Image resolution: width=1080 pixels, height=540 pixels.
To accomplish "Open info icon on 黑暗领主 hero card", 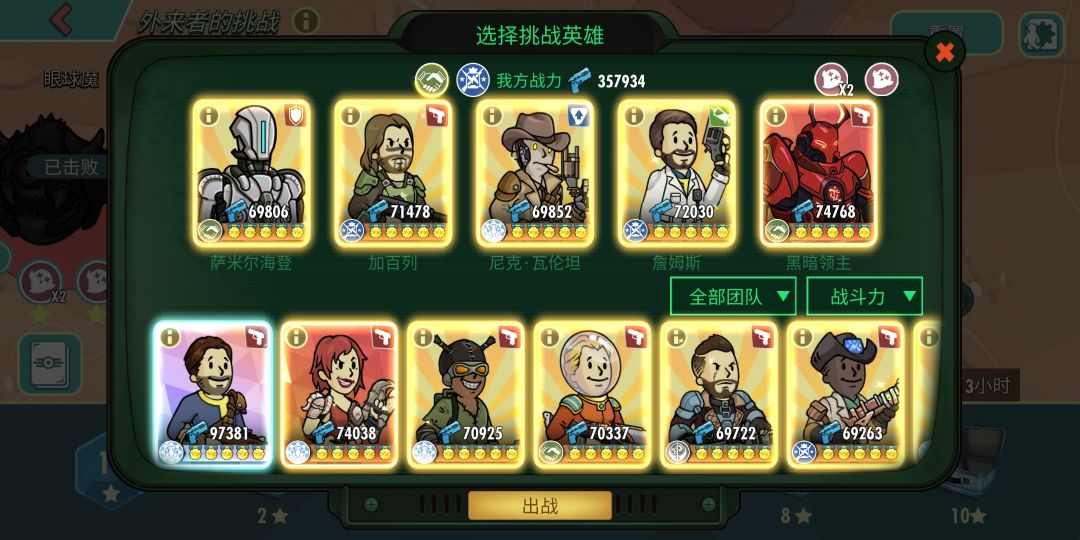I will (x=776, y=115).
